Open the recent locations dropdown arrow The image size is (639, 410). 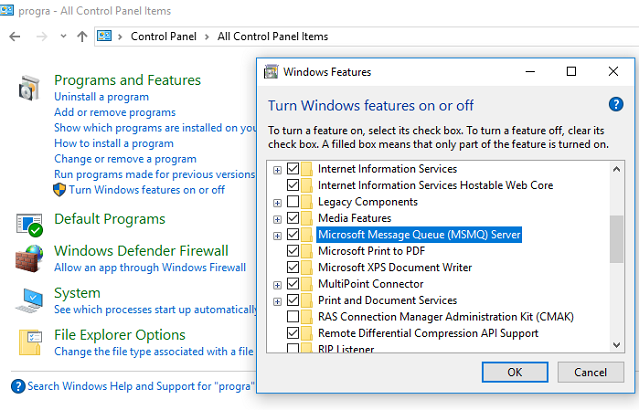(x=63, y=36)
